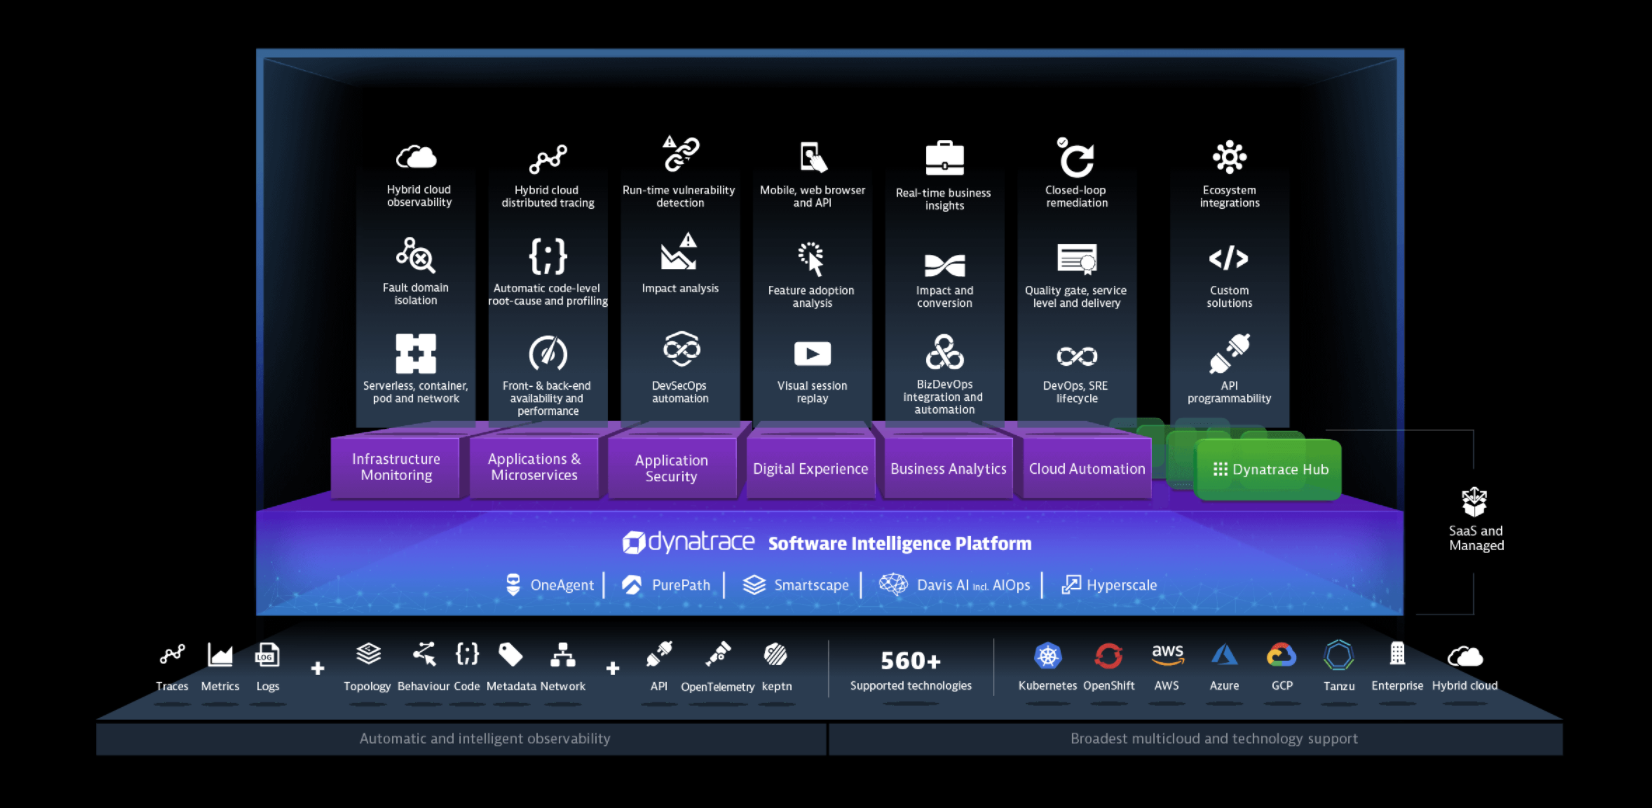The height and width of the screenshot is (808, 1652).
Task: Play the Visual session replay icon
Action: (812, 354)
